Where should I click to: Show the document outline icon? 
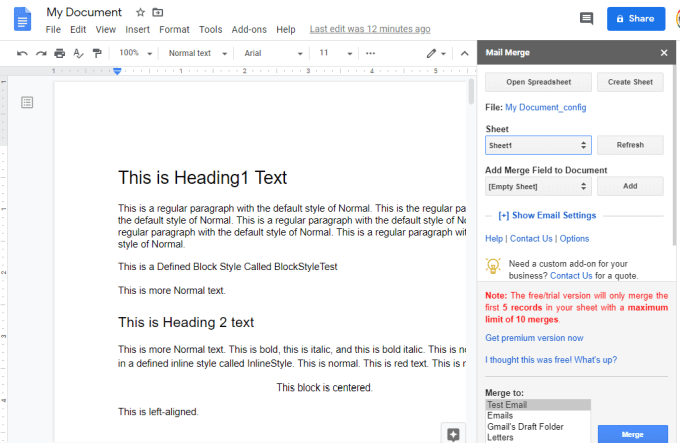coord(27,103)
